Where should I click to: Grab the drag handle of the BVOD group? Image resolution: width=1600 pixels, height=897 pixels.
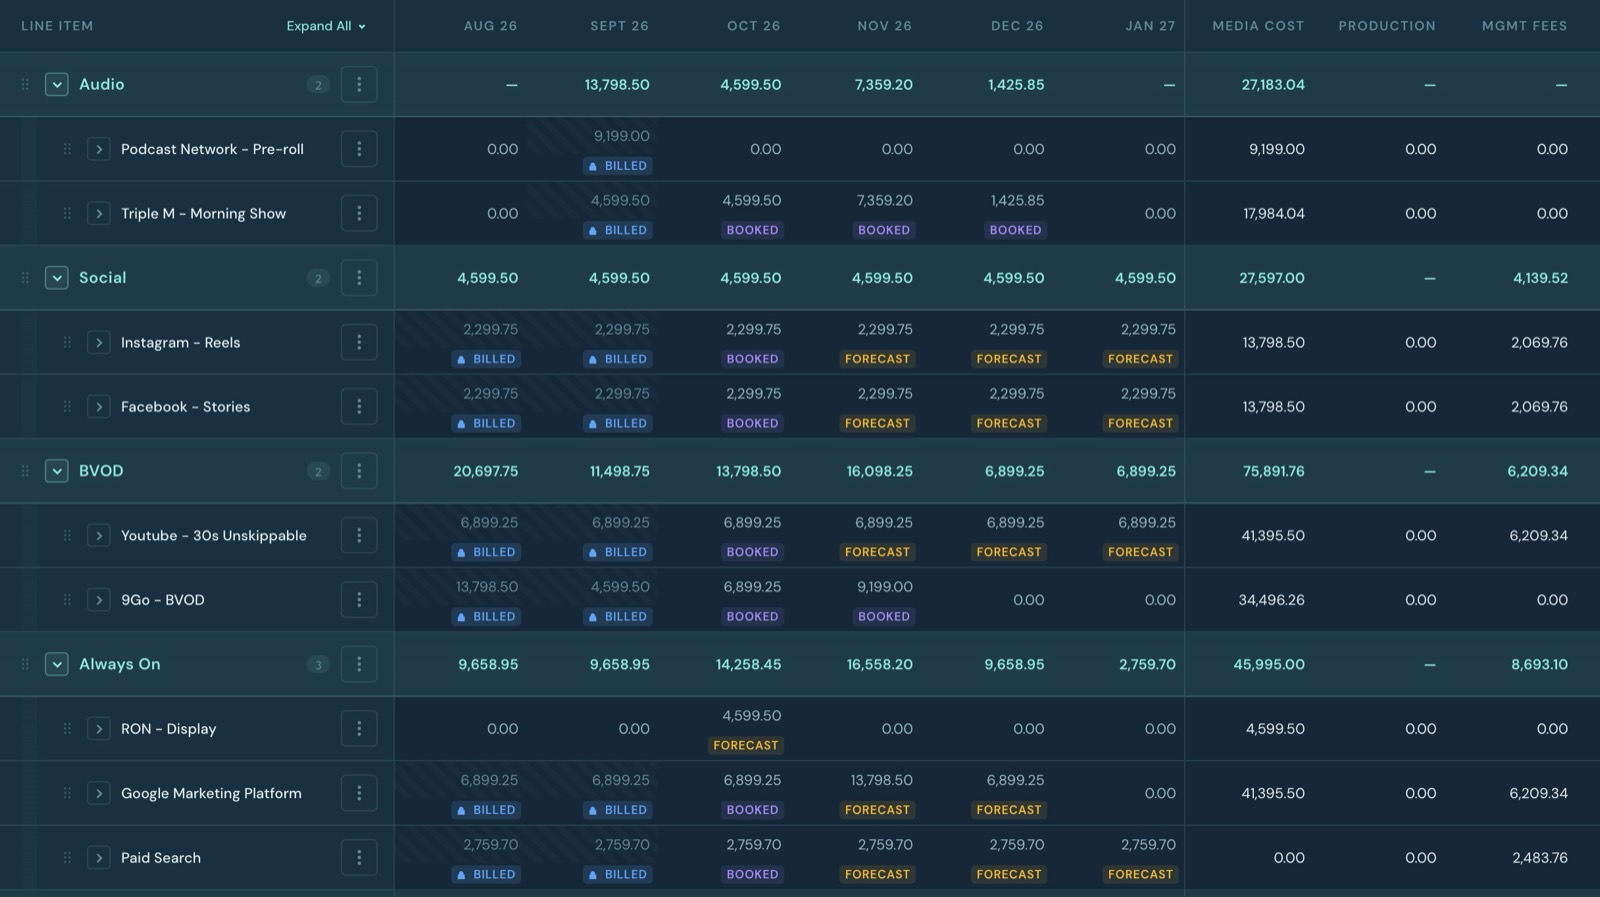[x=25, y=471]
